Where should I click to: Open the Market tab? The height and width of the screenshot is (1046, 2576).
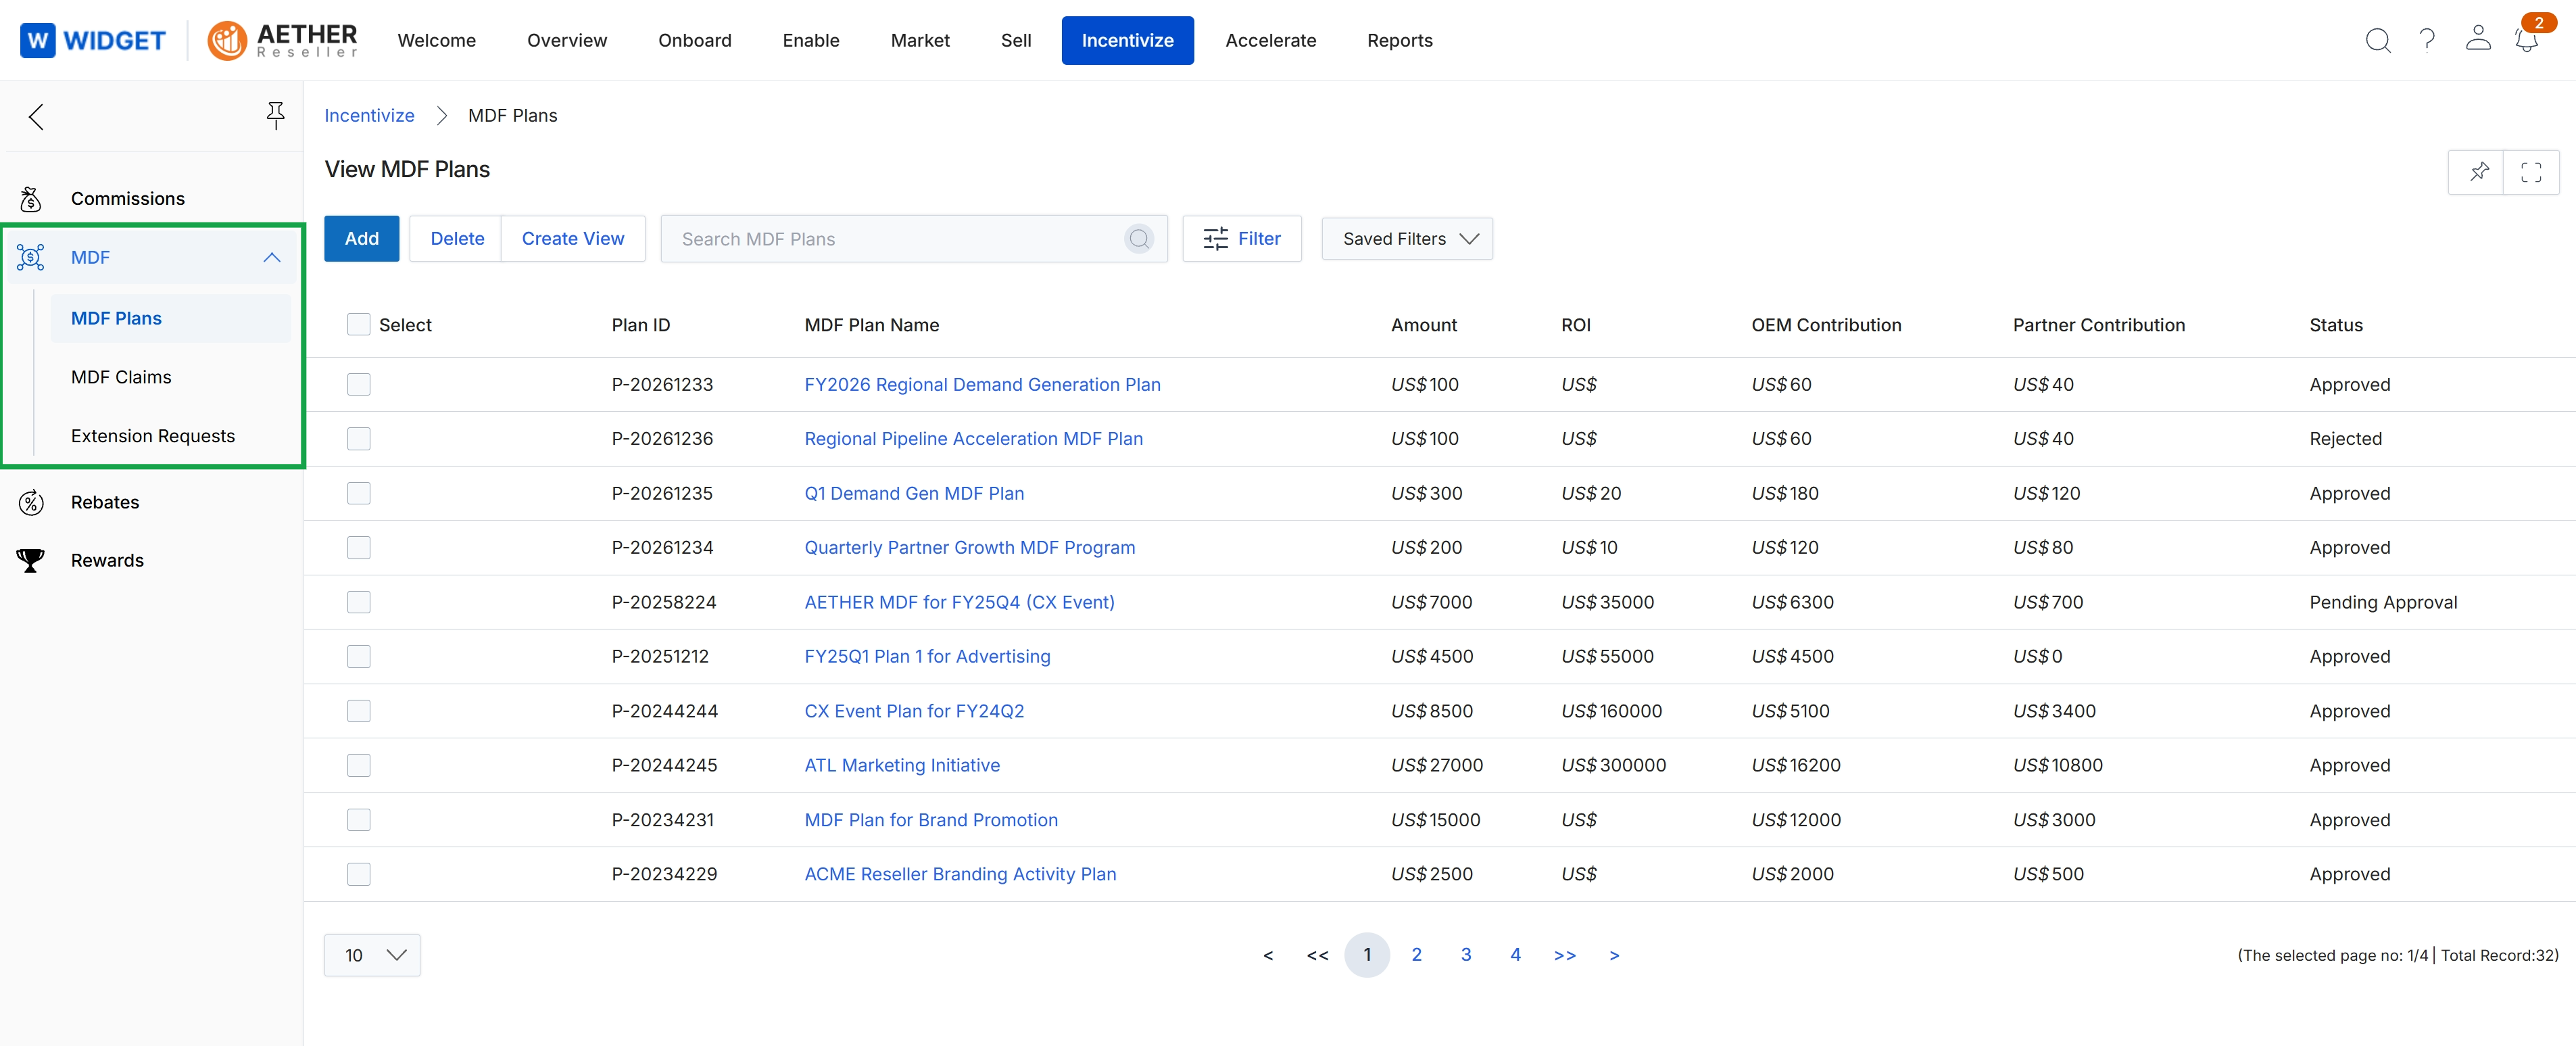coord(920,40)
